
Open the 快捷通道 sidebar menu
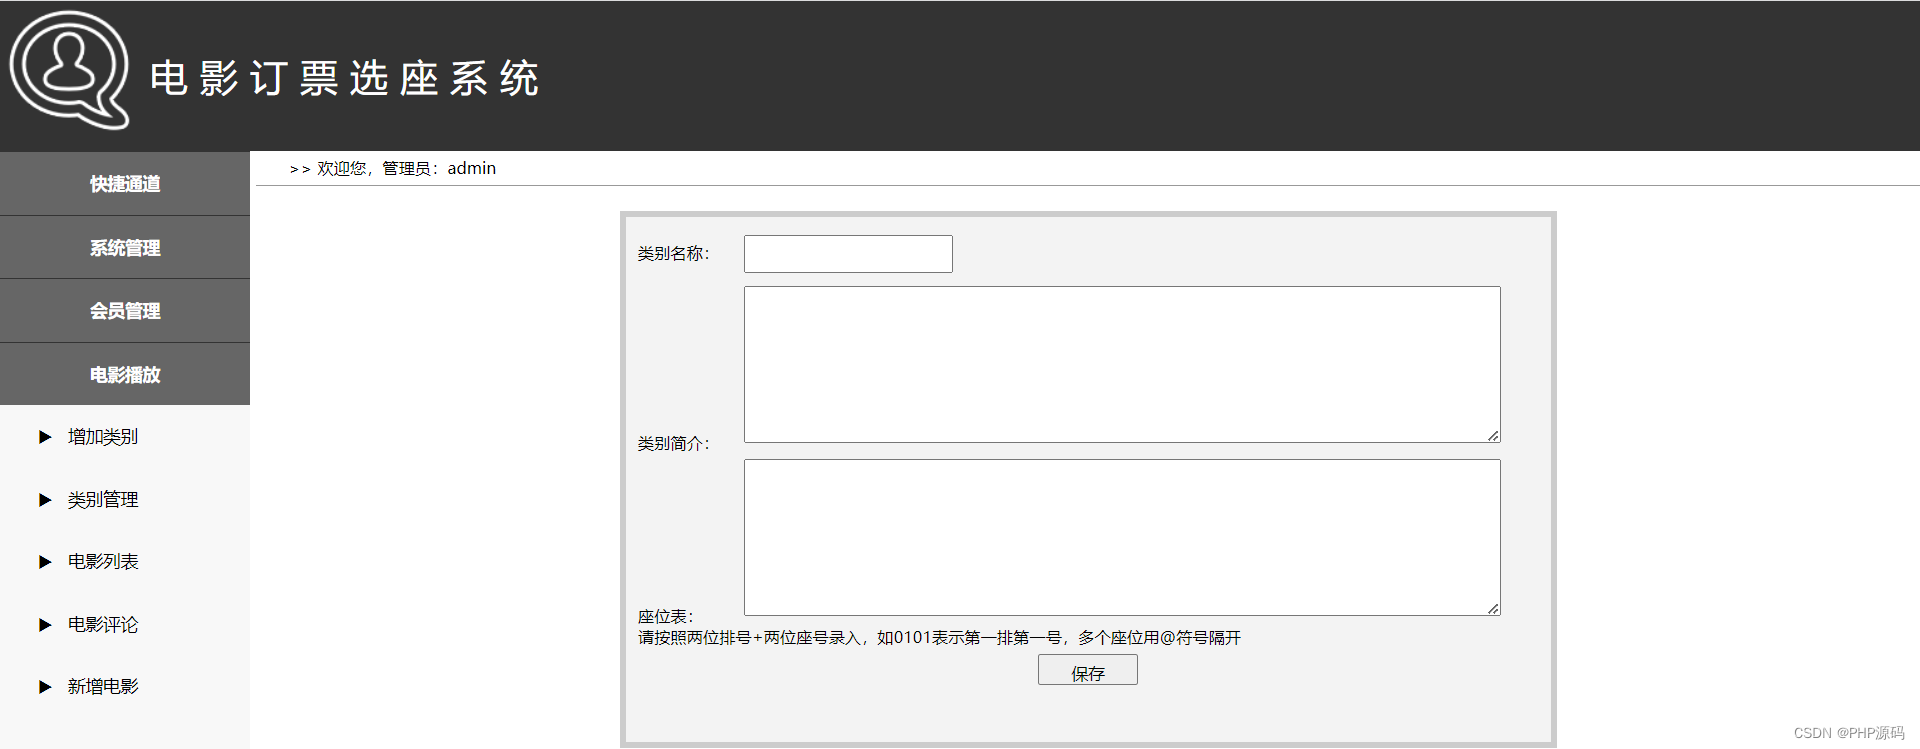125,184
